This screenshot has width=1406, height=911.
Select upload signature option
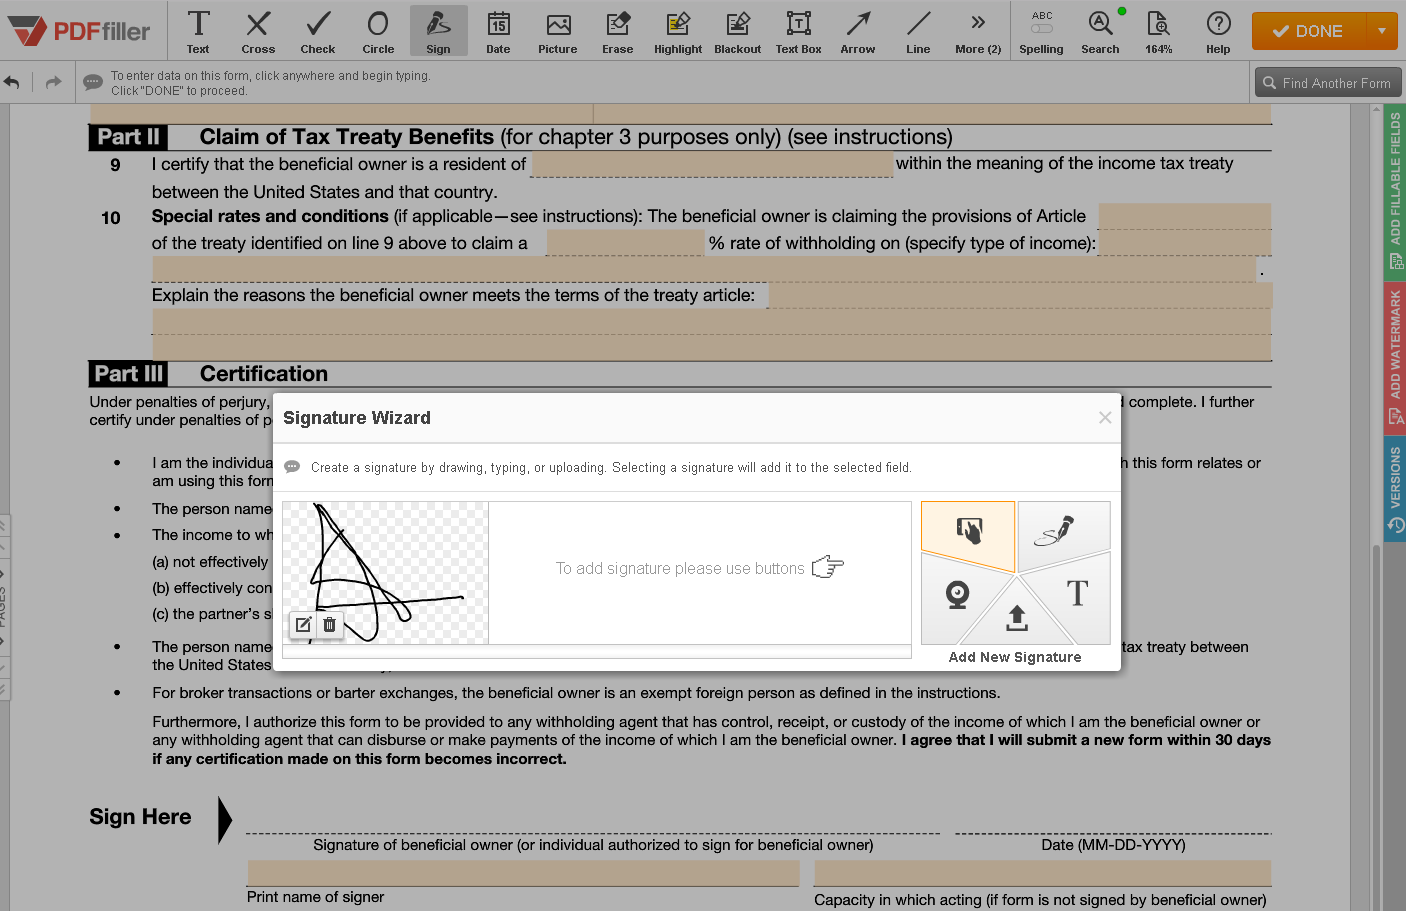(x=1016, y=618)
